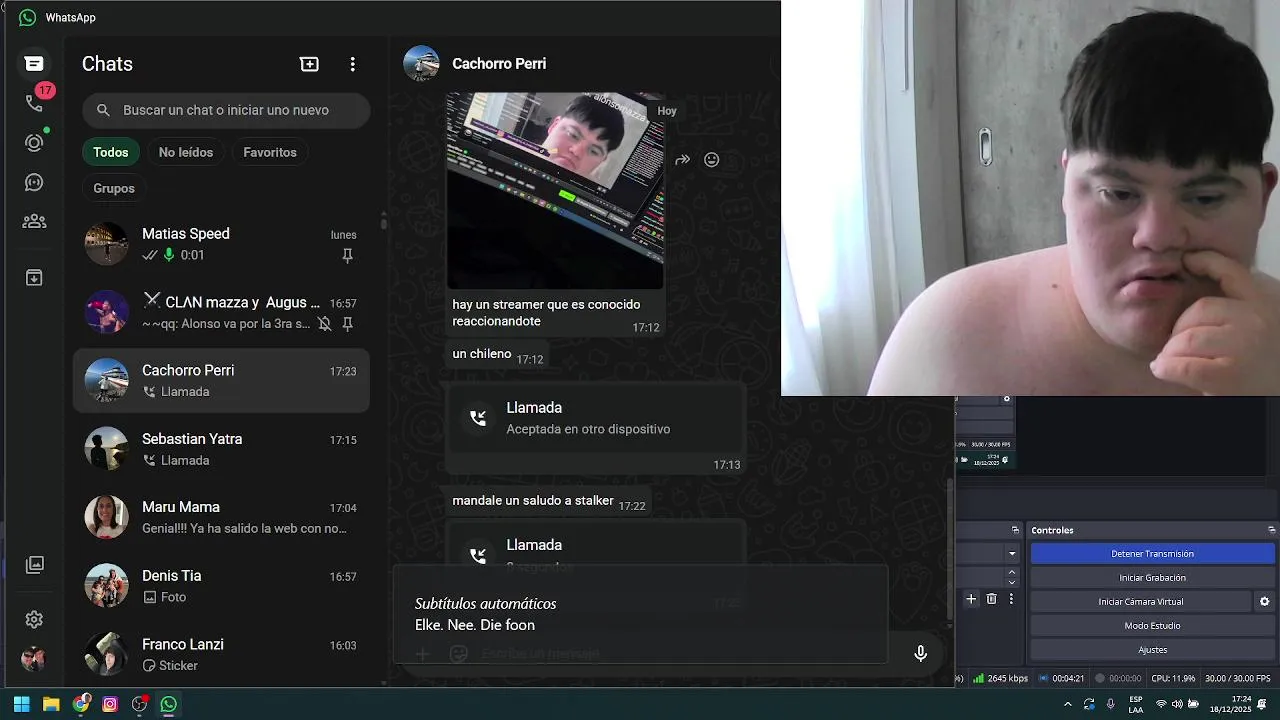Open Chrome from taskbar
The image size is (1280, 720).
(81, 704)
